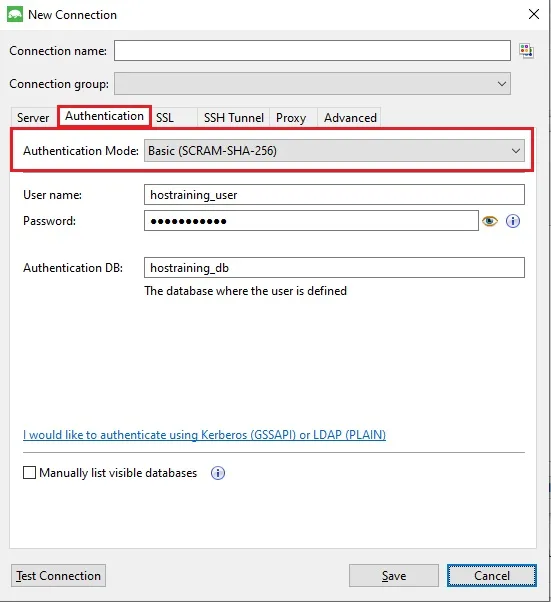Enable Manually list visible databases checkbox
The height and width of the screenshot is (602, 551).
[30, 473]
